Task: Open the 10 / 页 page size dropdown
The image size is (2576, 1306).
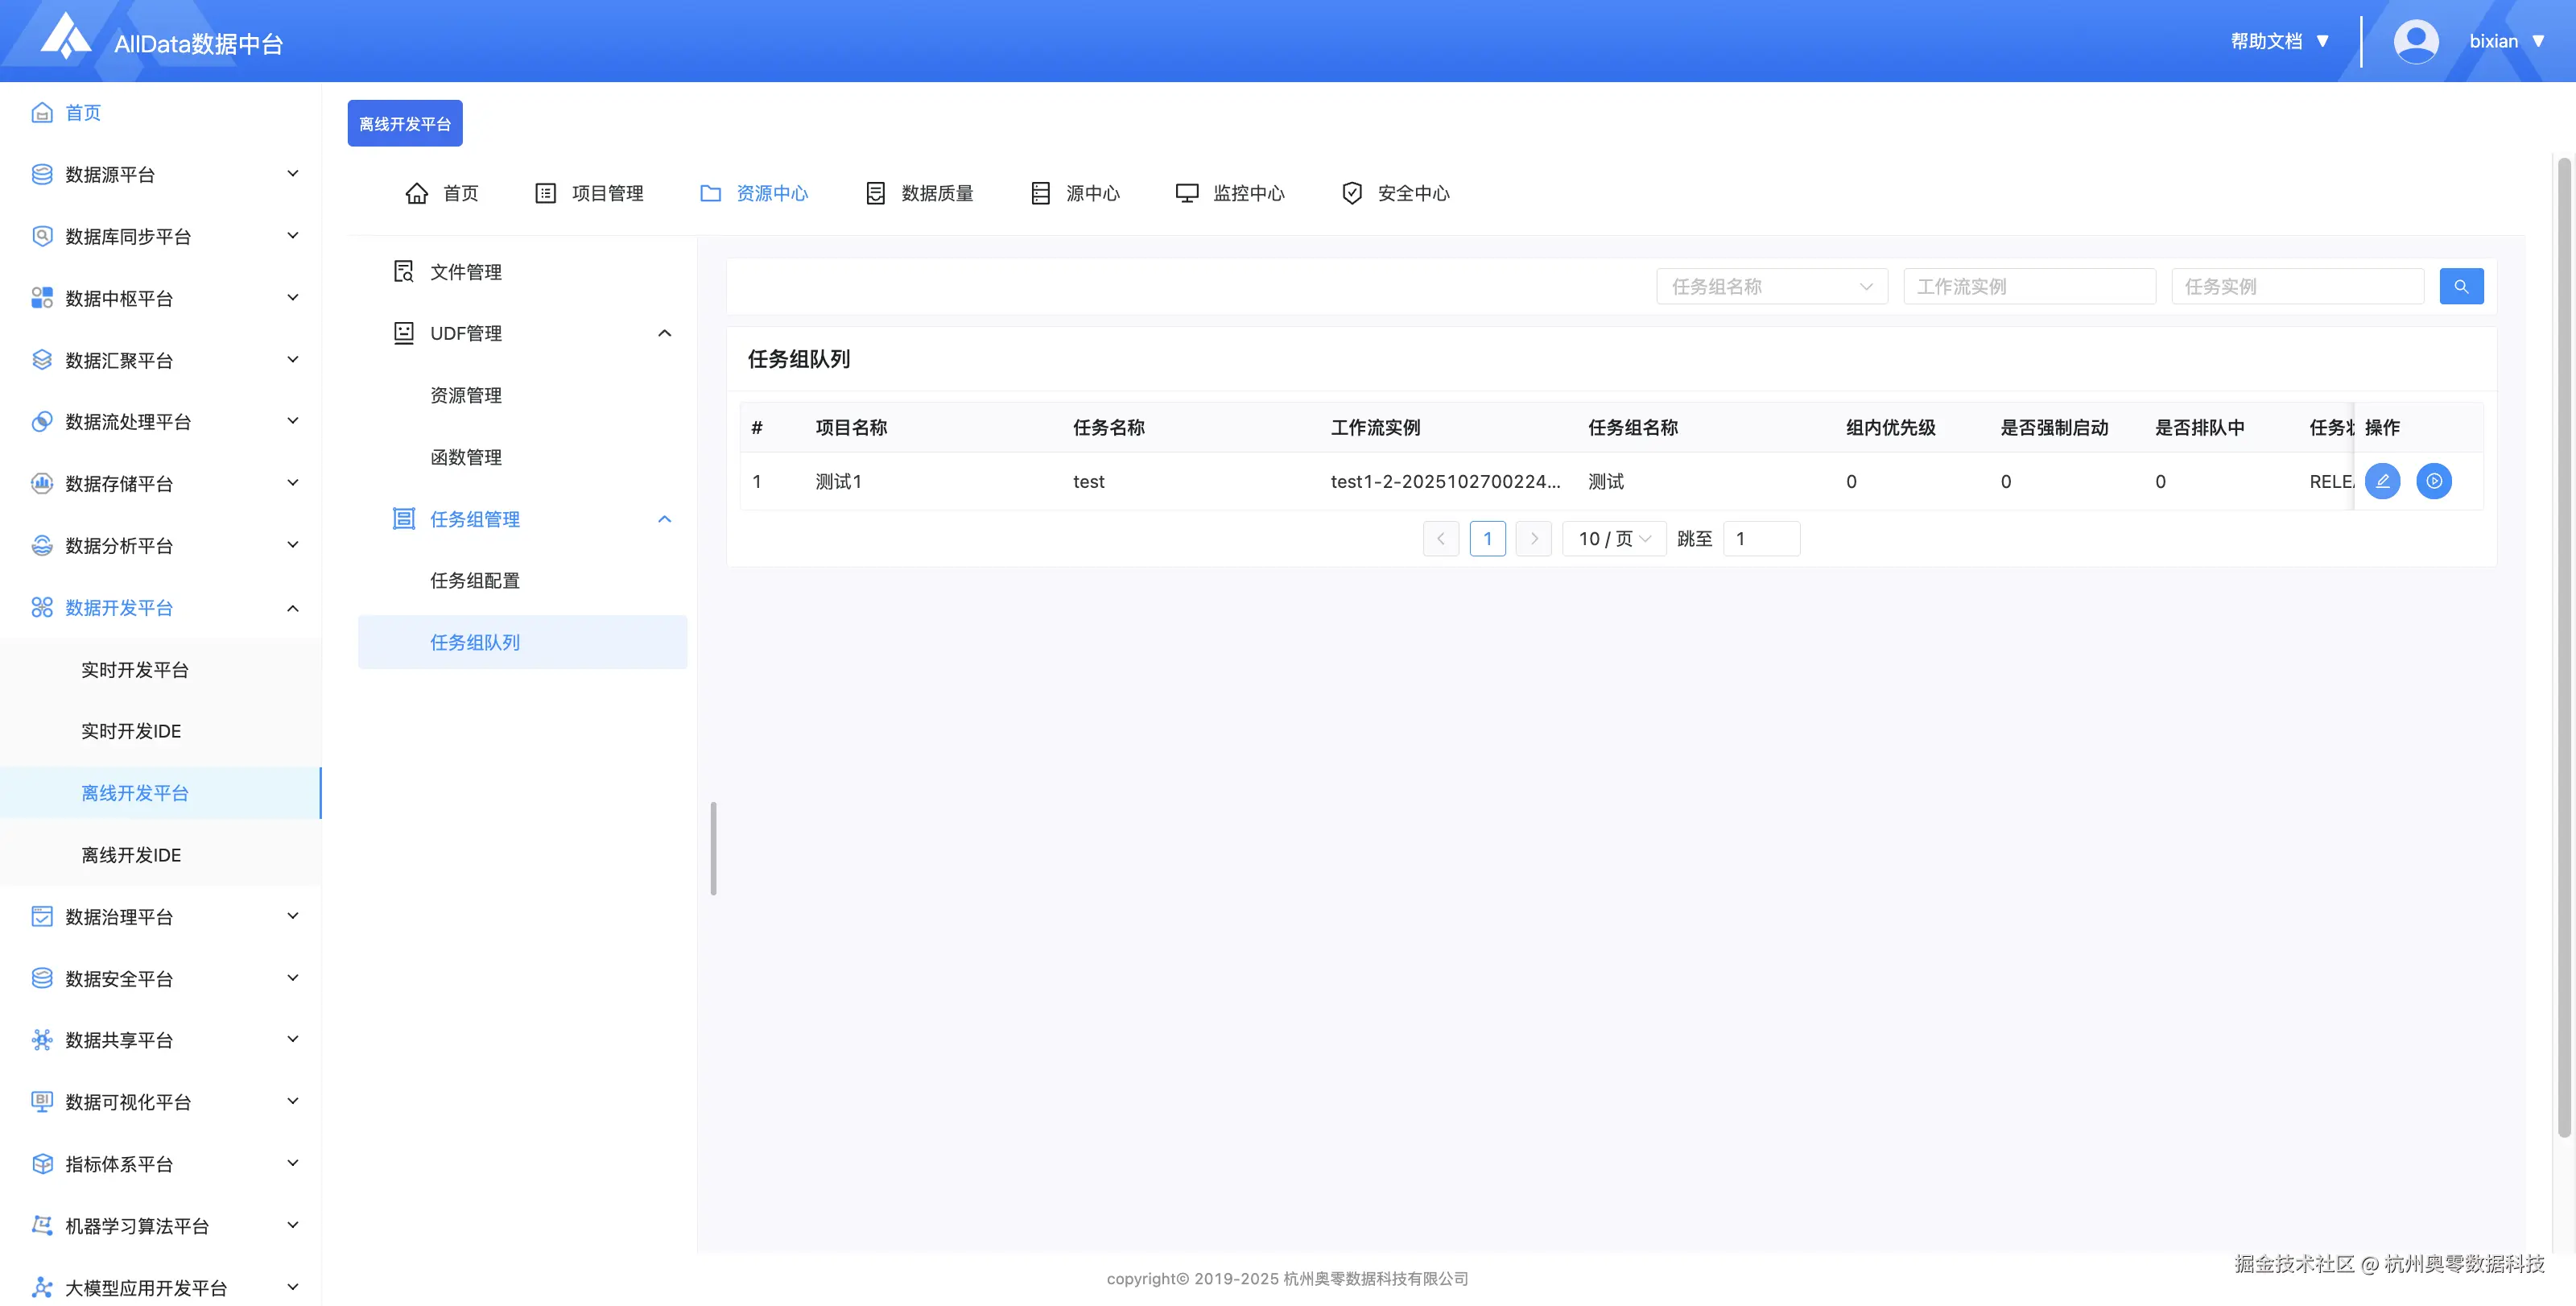Action: pyautogui.click(x=1613, y=539)
